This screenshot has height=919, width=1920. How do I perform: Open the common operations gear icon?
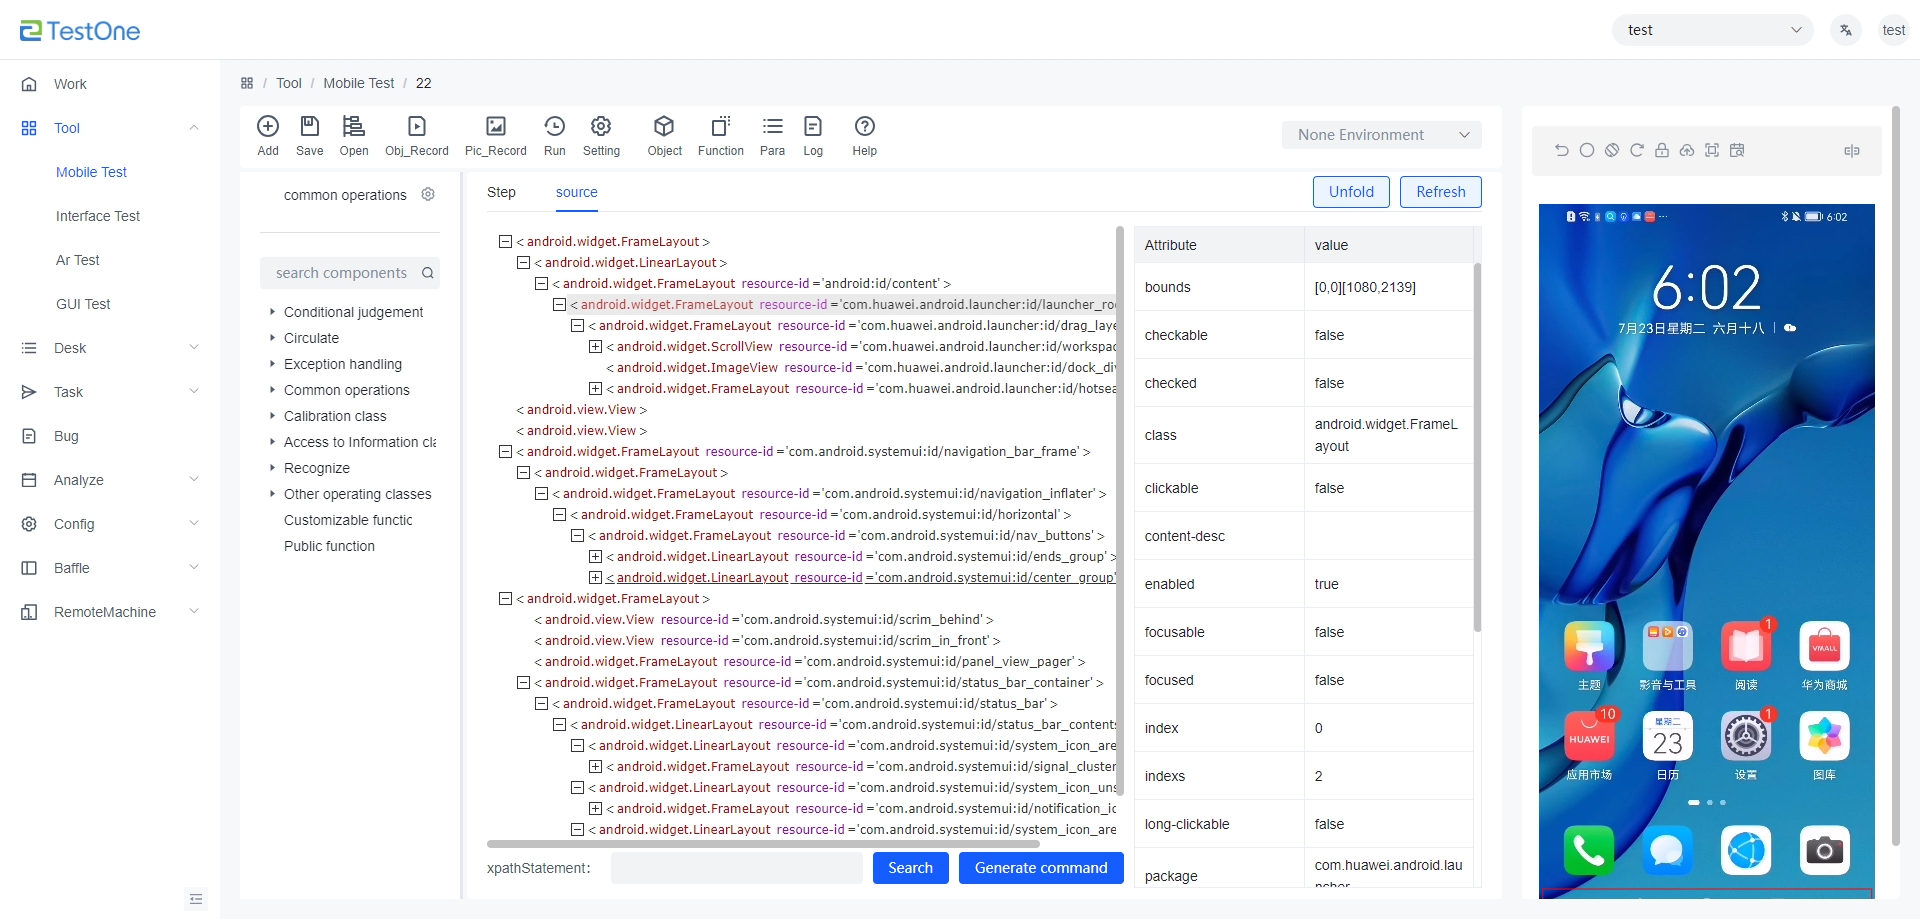pos(428,194)
